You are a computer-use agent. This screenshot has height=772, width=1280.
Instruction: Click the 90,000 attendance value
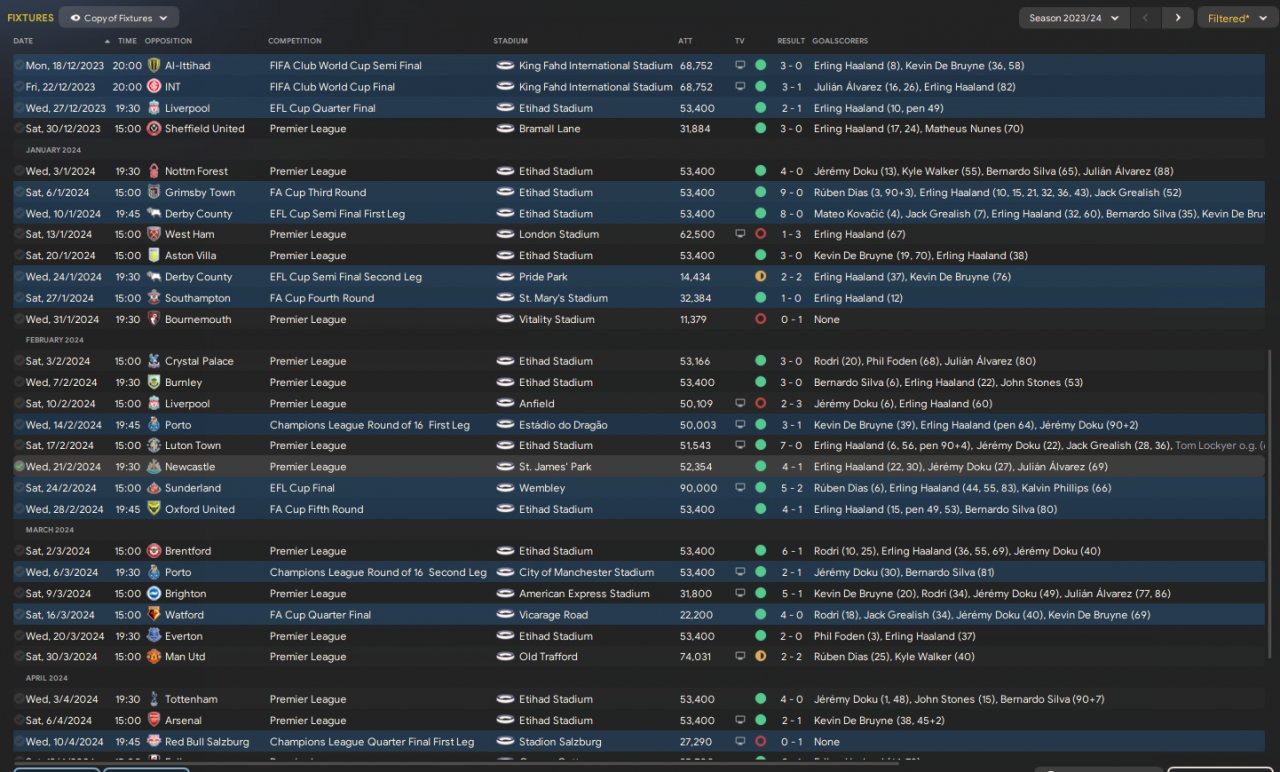point(698,489)
